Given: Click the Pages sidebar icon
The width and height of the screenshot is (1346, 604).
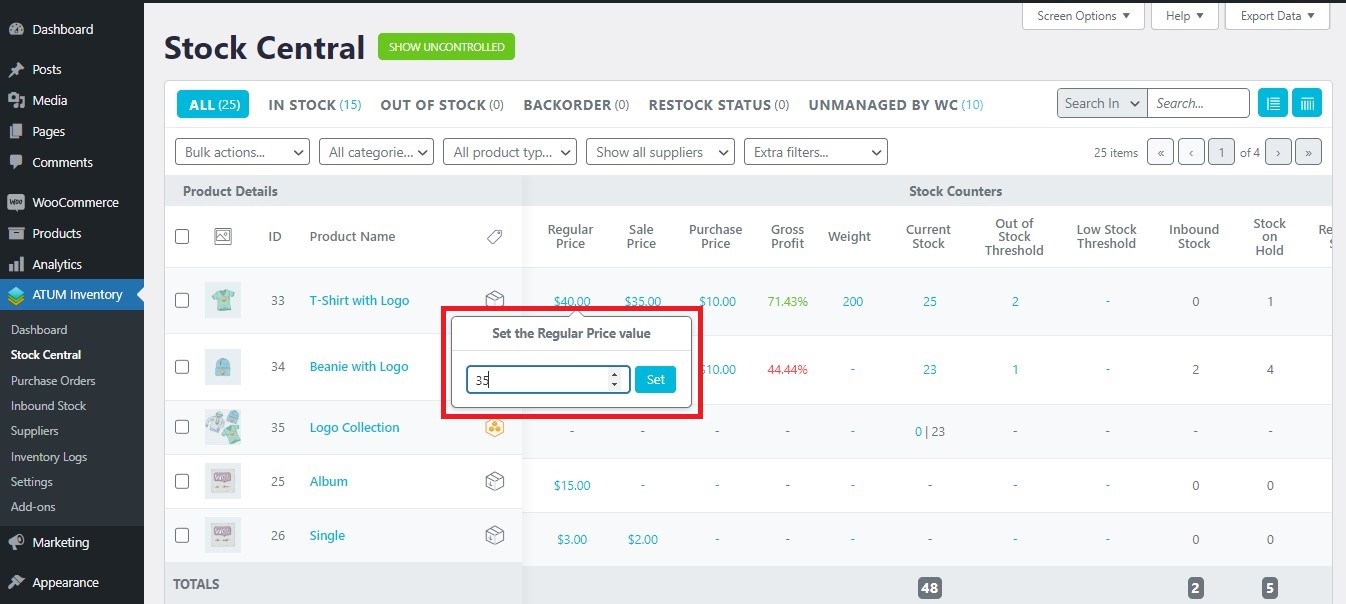Looking at the screenshot, I should click(16, 131).
